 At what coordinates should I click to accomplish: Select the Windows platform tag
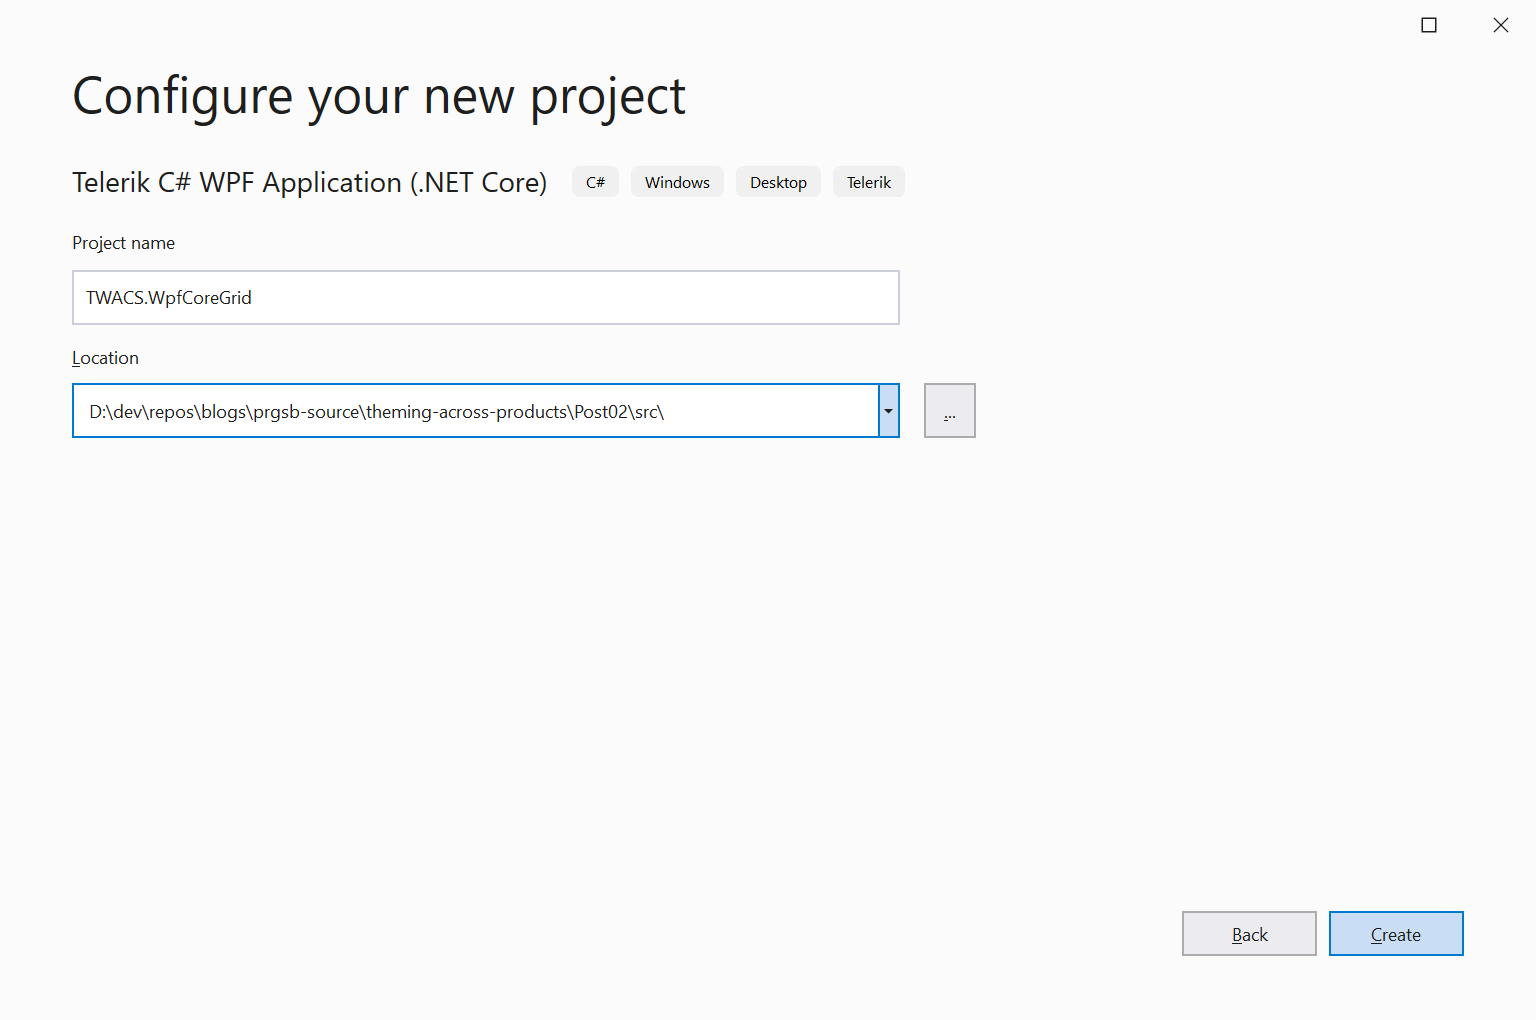click(677, 181)
